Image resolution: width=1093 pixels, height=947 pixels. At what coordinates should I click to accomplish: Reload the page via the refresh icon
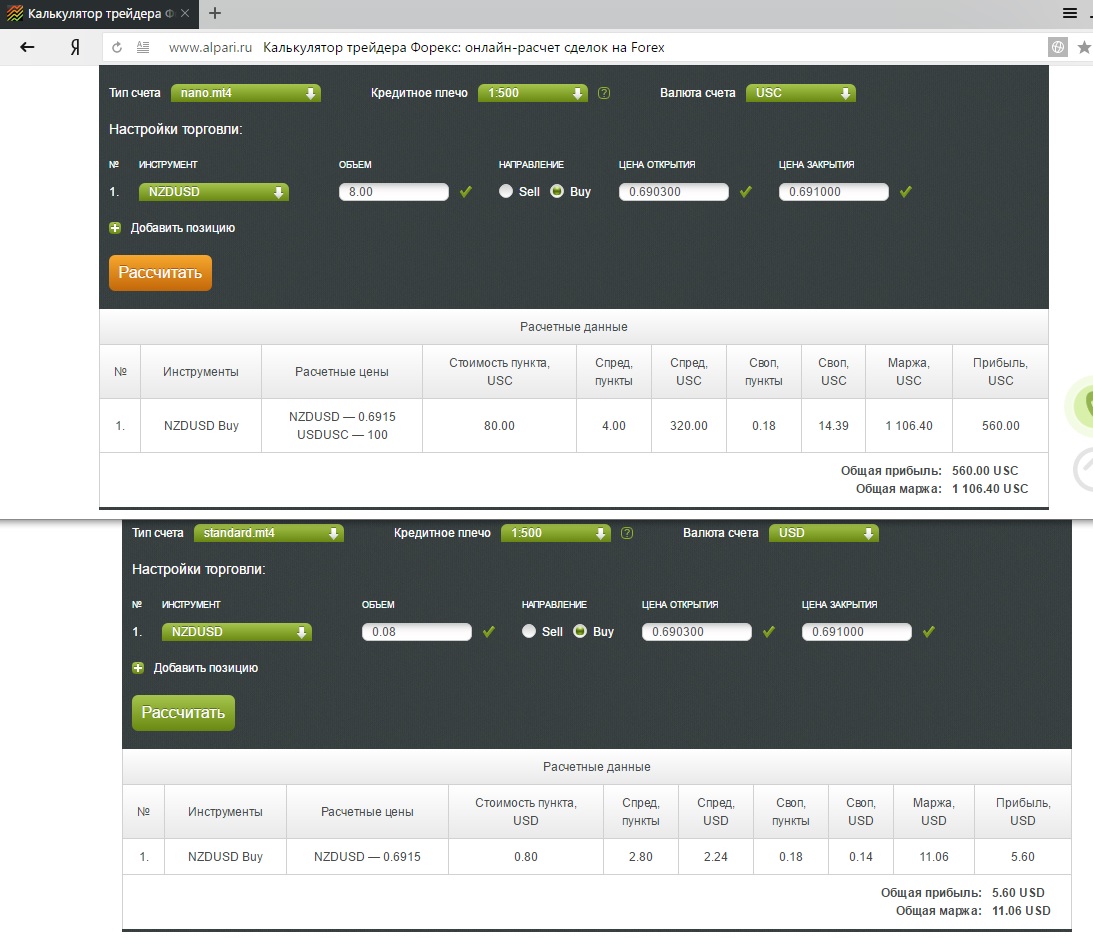(117, 47)
